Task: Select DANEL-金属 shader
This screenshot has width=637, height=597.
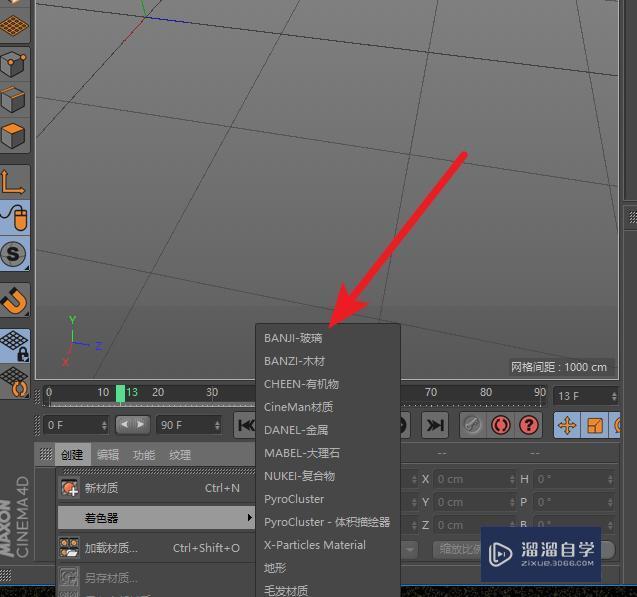Action: point(328,430)
